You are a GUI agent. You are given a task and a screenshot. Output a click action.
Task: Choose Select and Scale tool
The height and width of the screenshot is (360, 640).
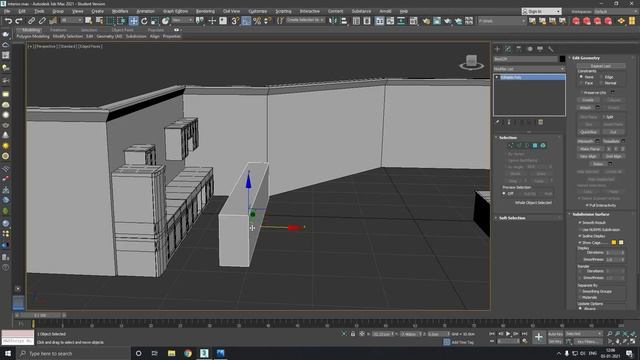(155, 20)
